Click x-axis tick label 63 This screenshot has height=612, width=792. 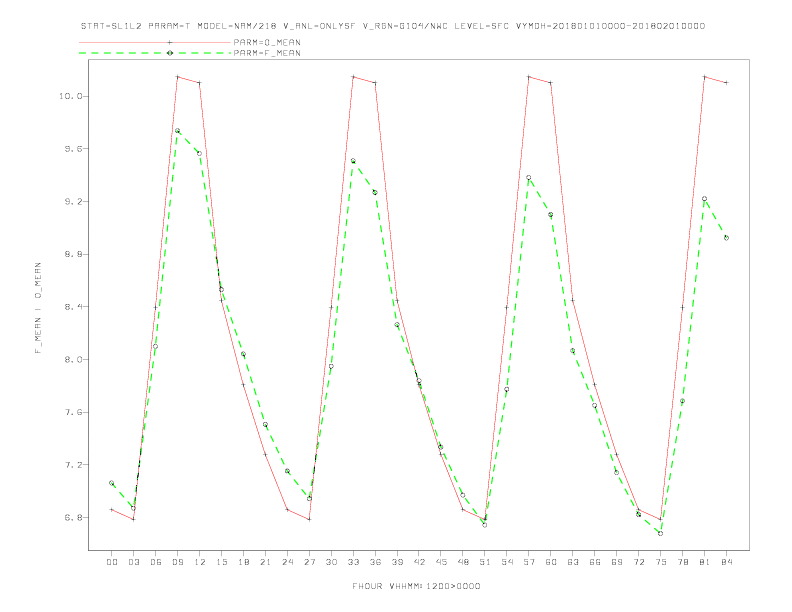pos(573,562)
